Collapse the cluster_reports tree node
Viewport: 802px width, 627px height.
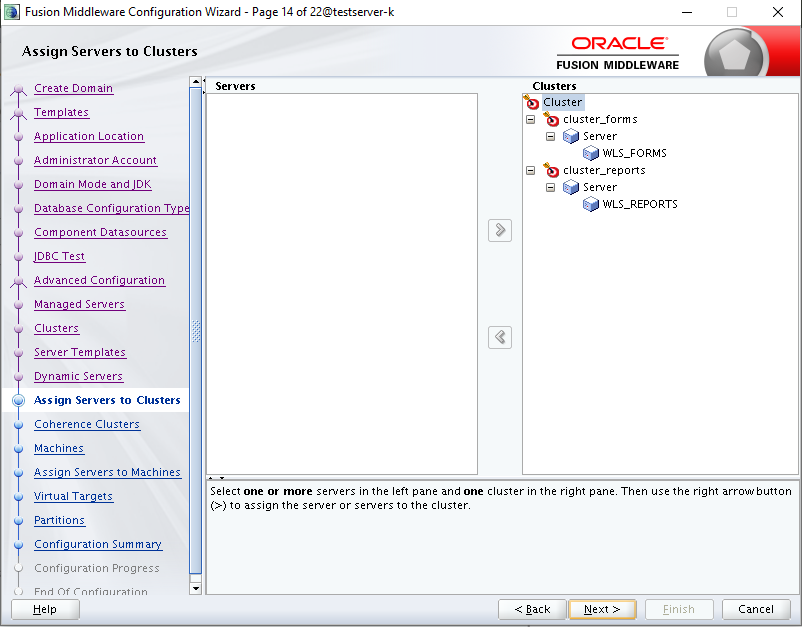tap(530, 170)
